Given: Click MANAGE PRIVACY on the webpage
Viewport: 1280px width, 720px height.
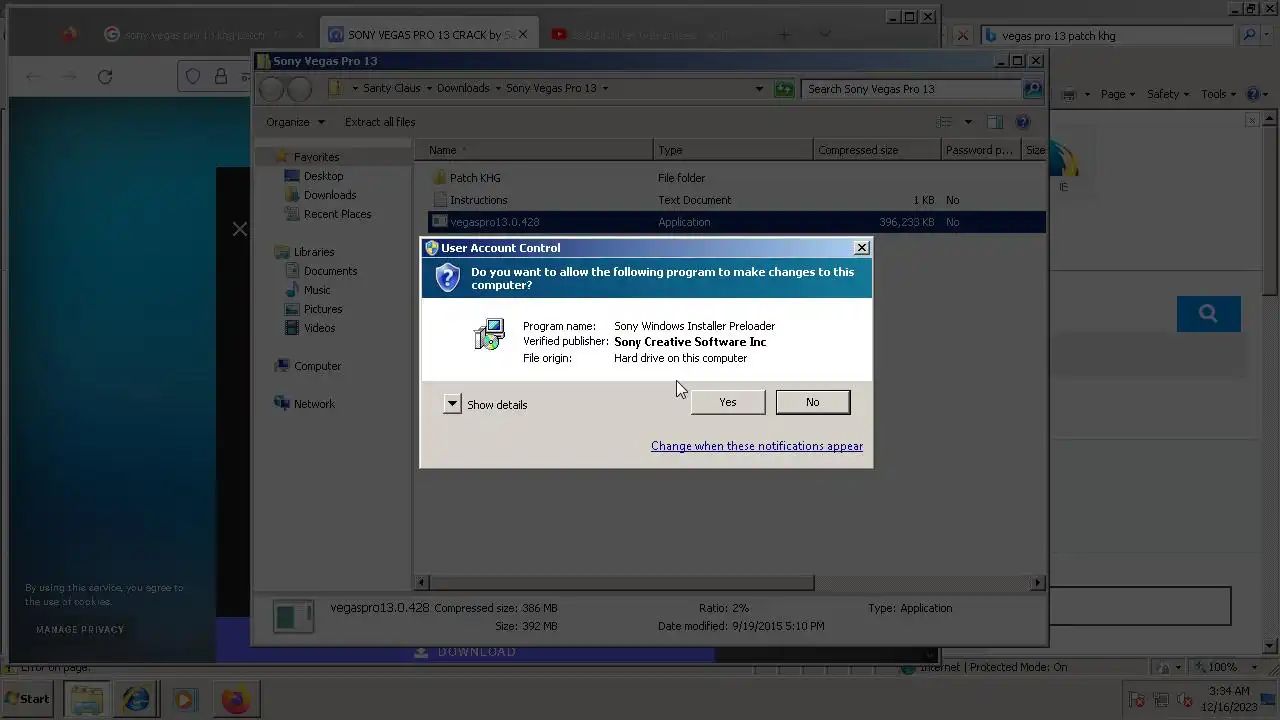Looking at the screenshot, I should pos(80,630).
